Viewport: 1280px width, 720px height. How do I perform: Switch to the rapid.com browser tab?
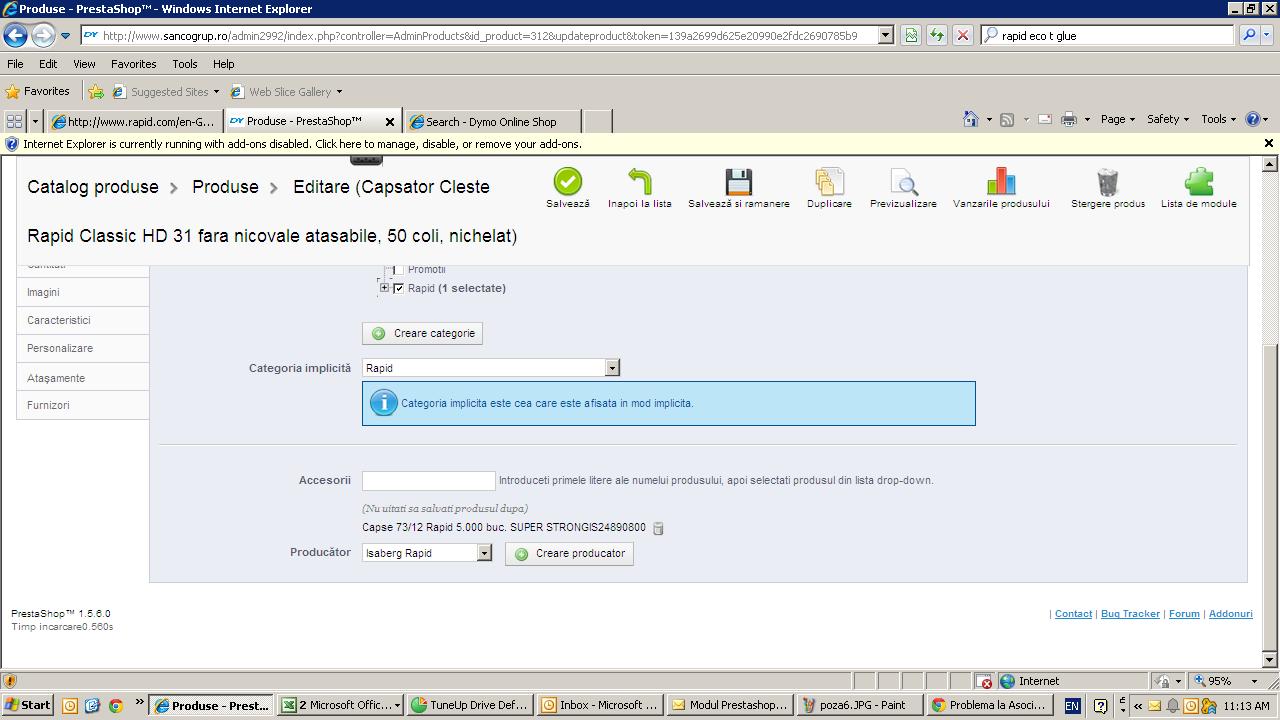coord(136,121)
